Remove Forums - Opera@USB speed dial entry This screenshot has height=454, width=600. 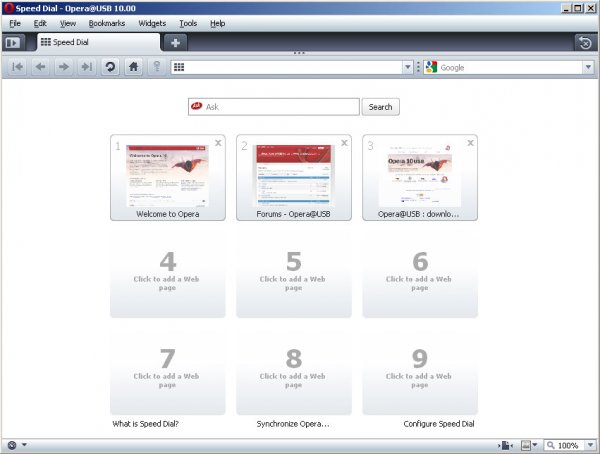click(x=344, y=143)
